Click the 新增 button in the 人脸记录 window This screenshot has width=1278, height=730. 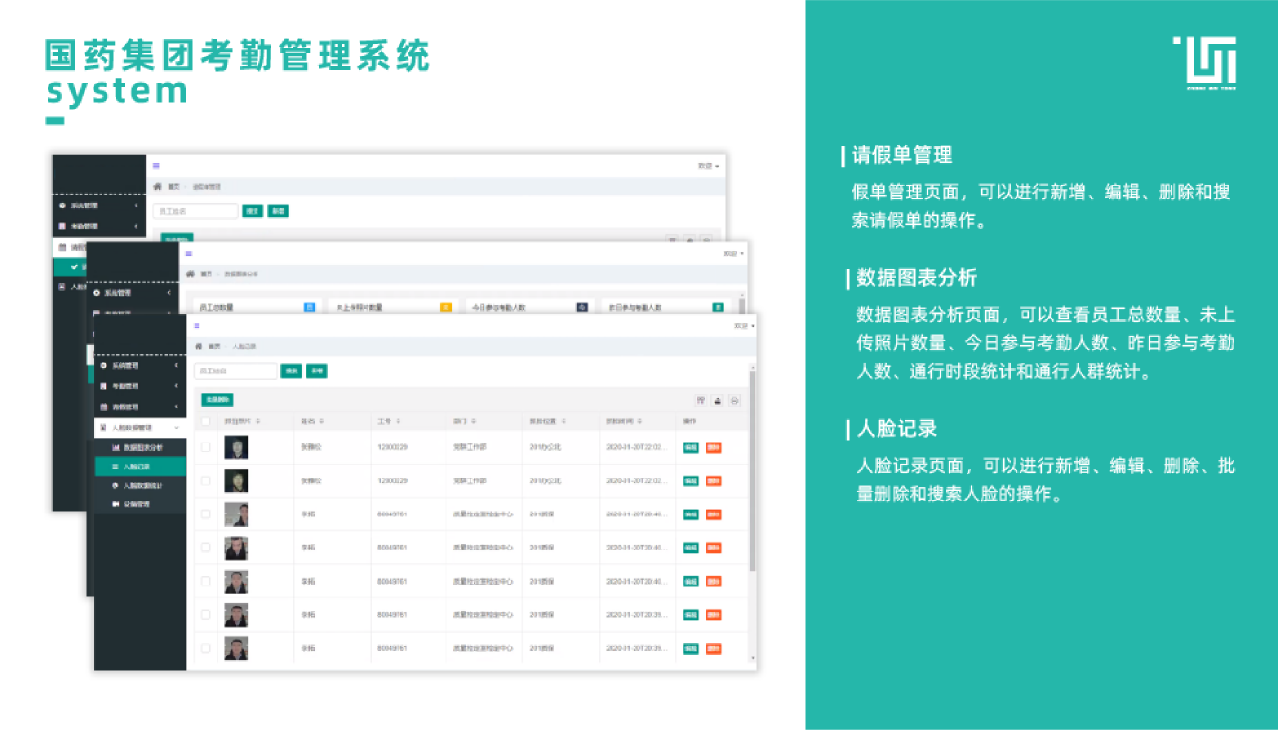[x=317, y=371]
